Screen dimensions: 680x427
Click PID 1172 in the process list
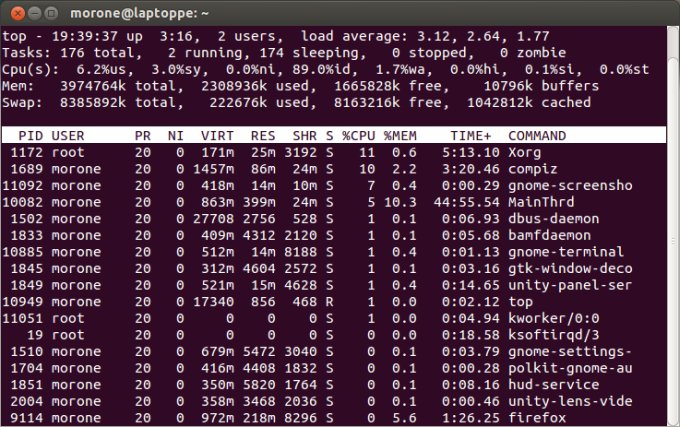tap(27, 153)
